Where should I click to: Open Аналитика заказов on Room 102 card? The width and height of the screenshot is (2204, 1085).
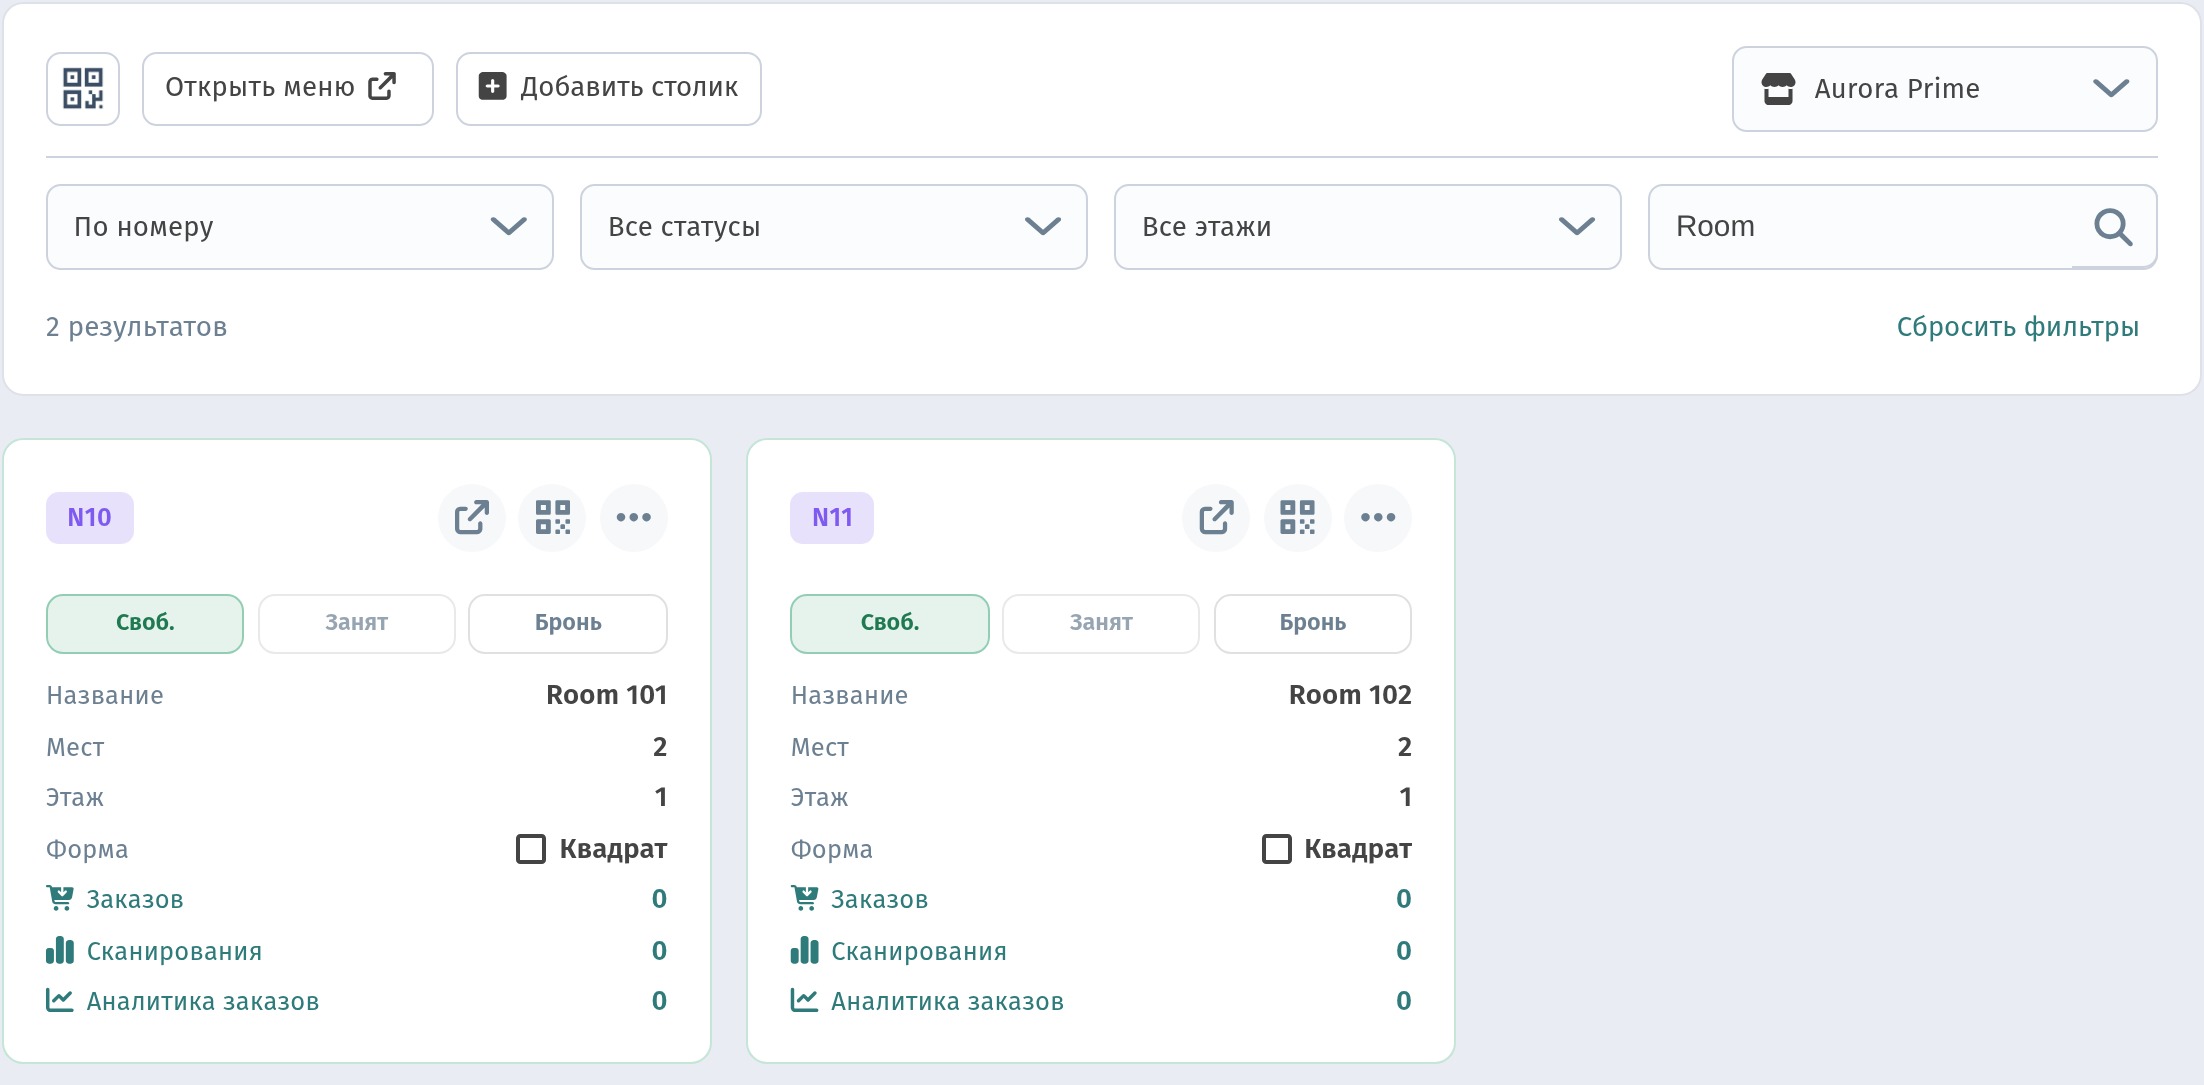point(947,1001)
